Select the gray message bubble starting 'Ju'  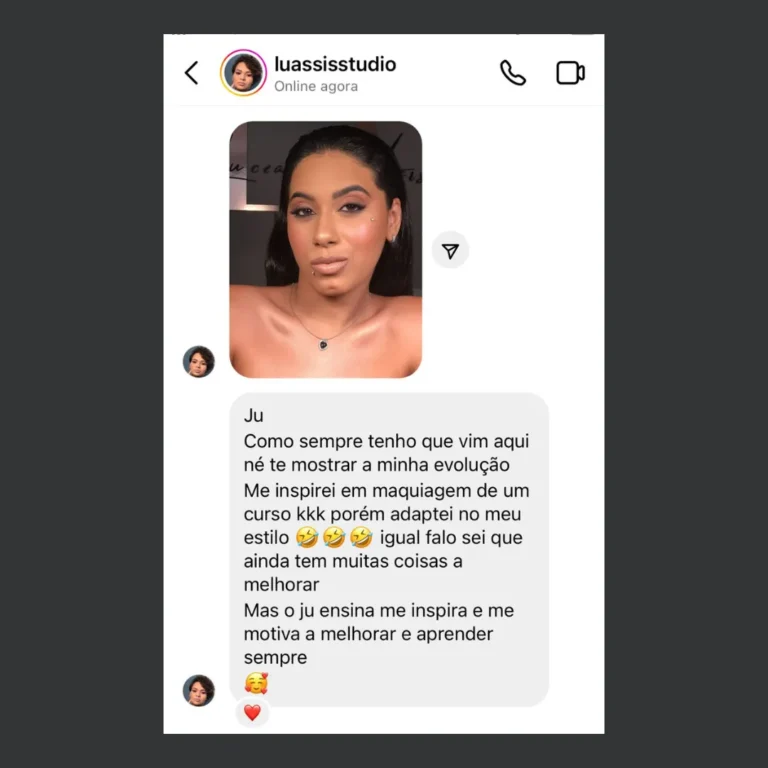point(389,550)
